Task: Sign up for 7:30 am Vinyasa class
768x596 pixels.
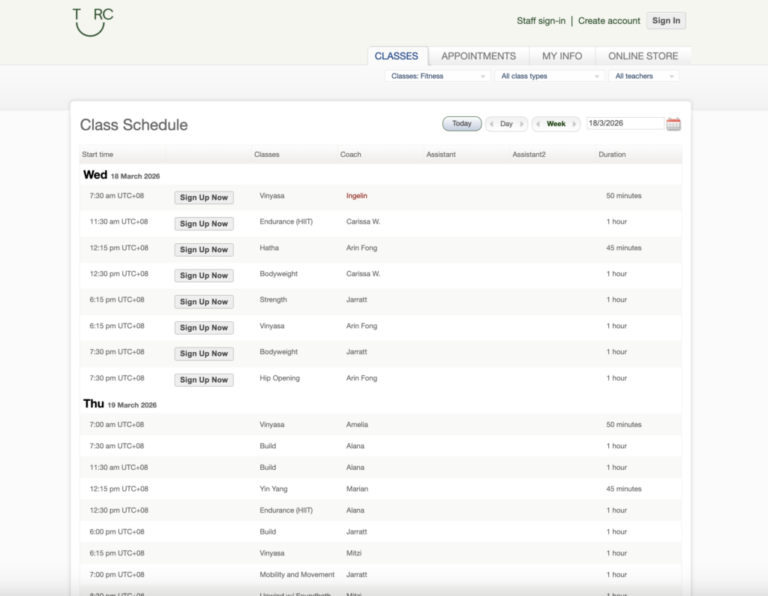Action: tap(204, 197)
